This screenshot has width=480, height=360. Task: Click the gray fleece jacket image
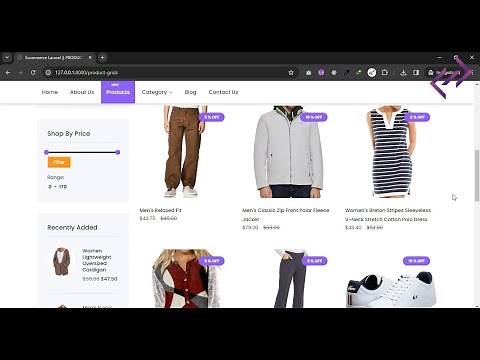(288, 152)
